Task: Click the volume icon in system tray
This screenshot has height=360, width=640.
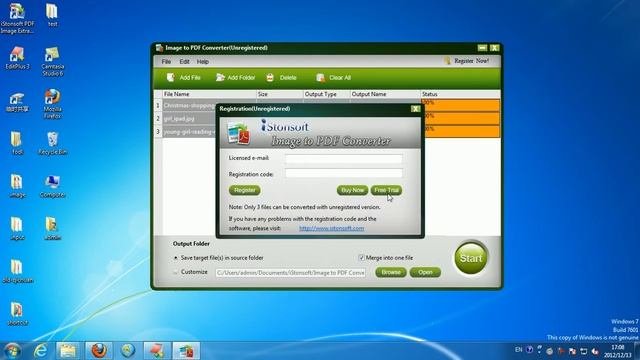Action: [596, 351]
